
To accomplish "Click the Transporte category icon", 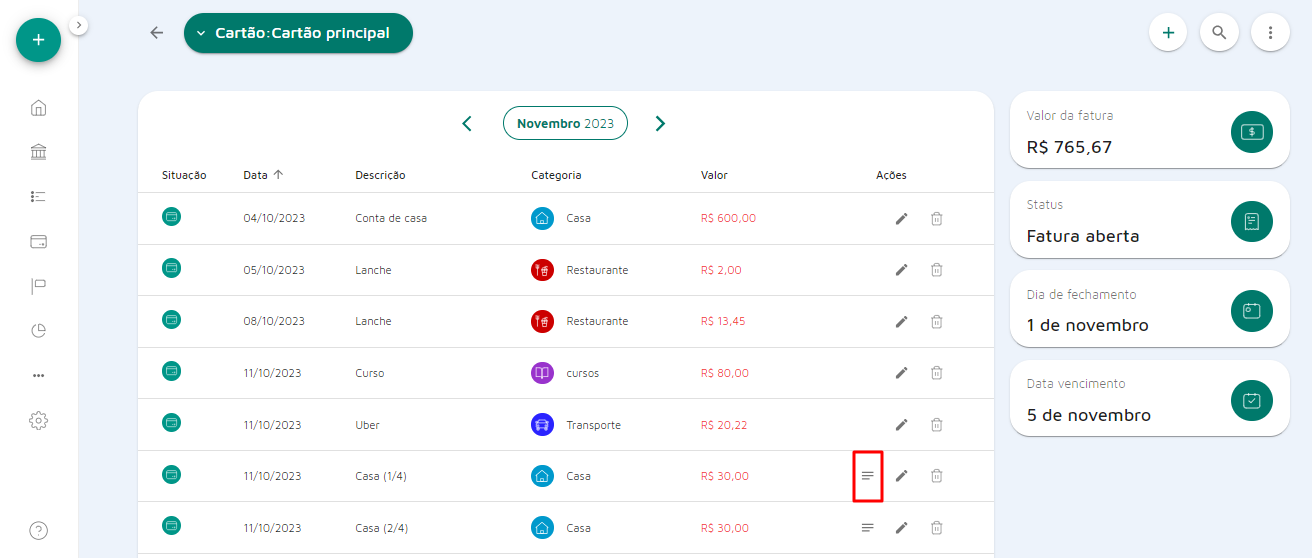I will [x=542, y=425].
